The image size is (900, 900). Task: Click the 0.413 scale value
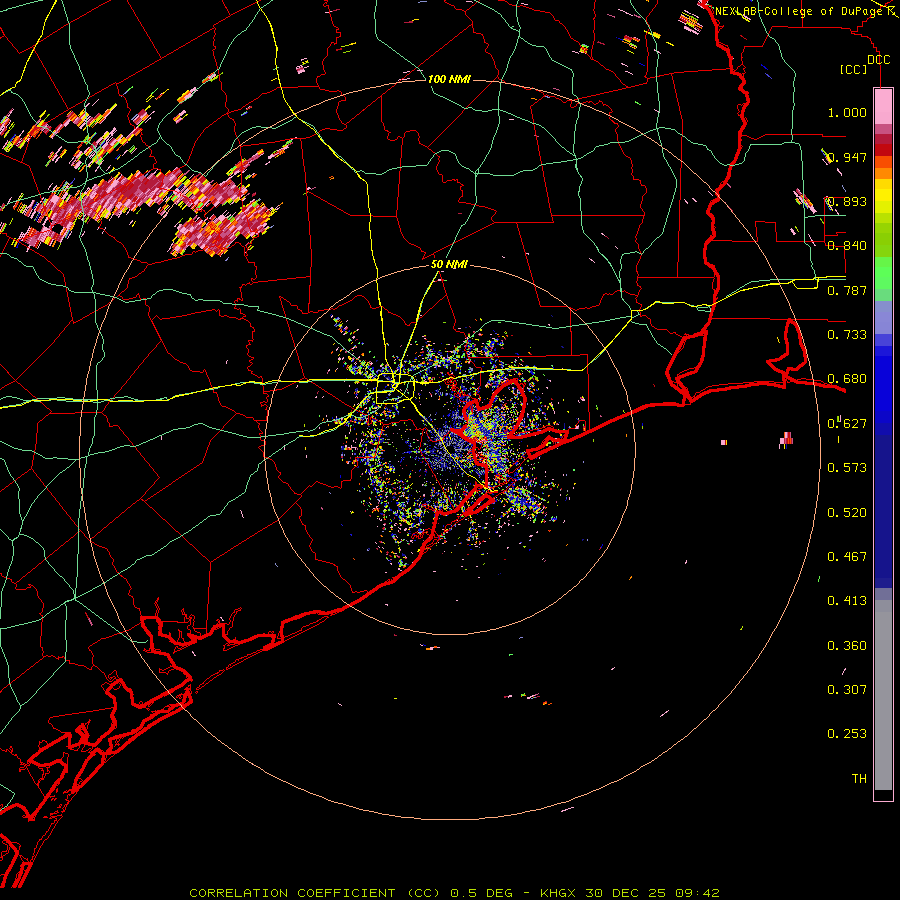(847, 601)
